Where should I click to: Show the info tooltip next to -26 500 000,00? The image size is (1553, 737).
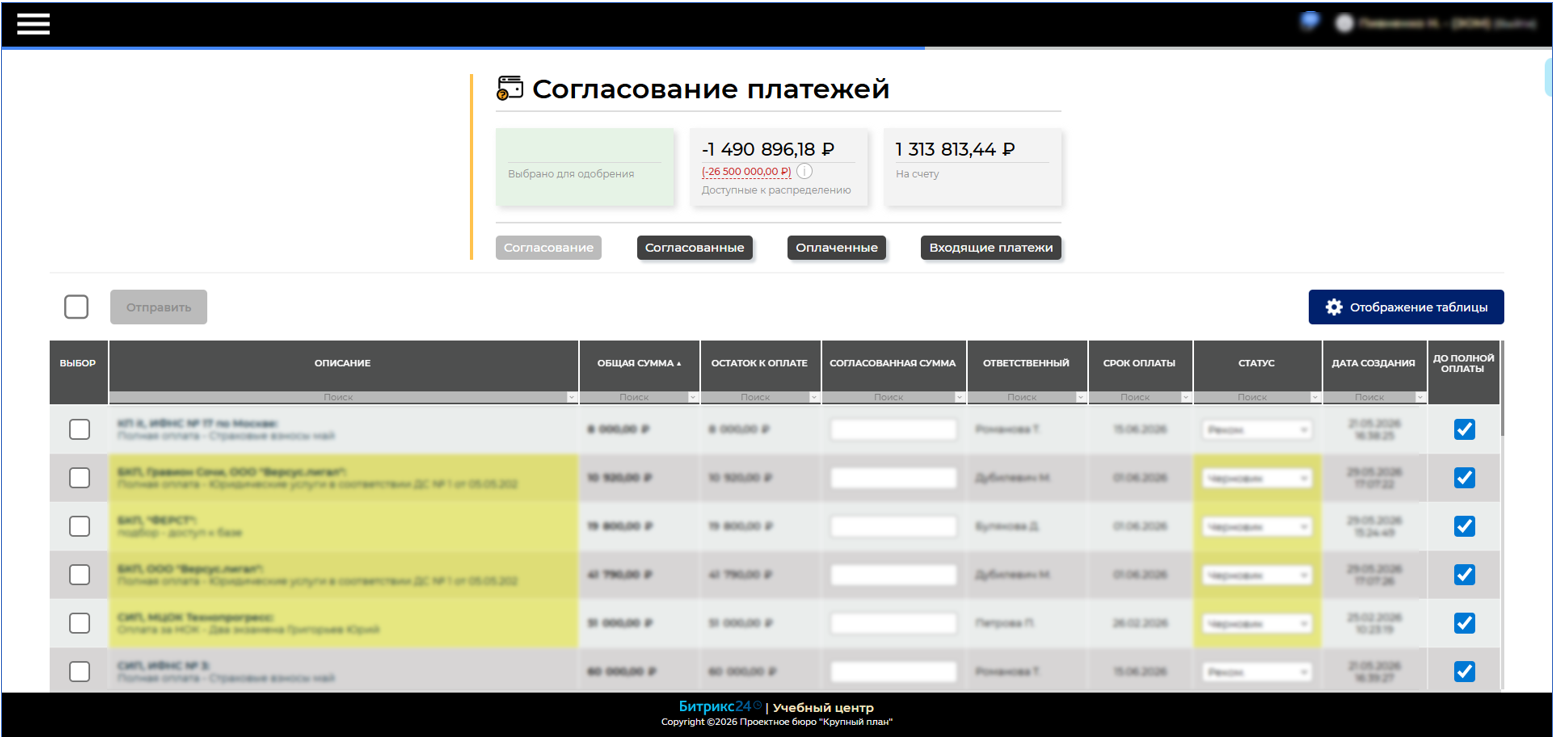pos(804,171)
